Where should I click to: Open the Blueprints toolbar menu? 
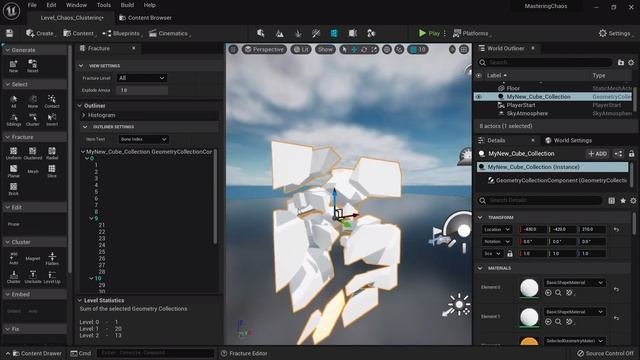coord(122,33)
